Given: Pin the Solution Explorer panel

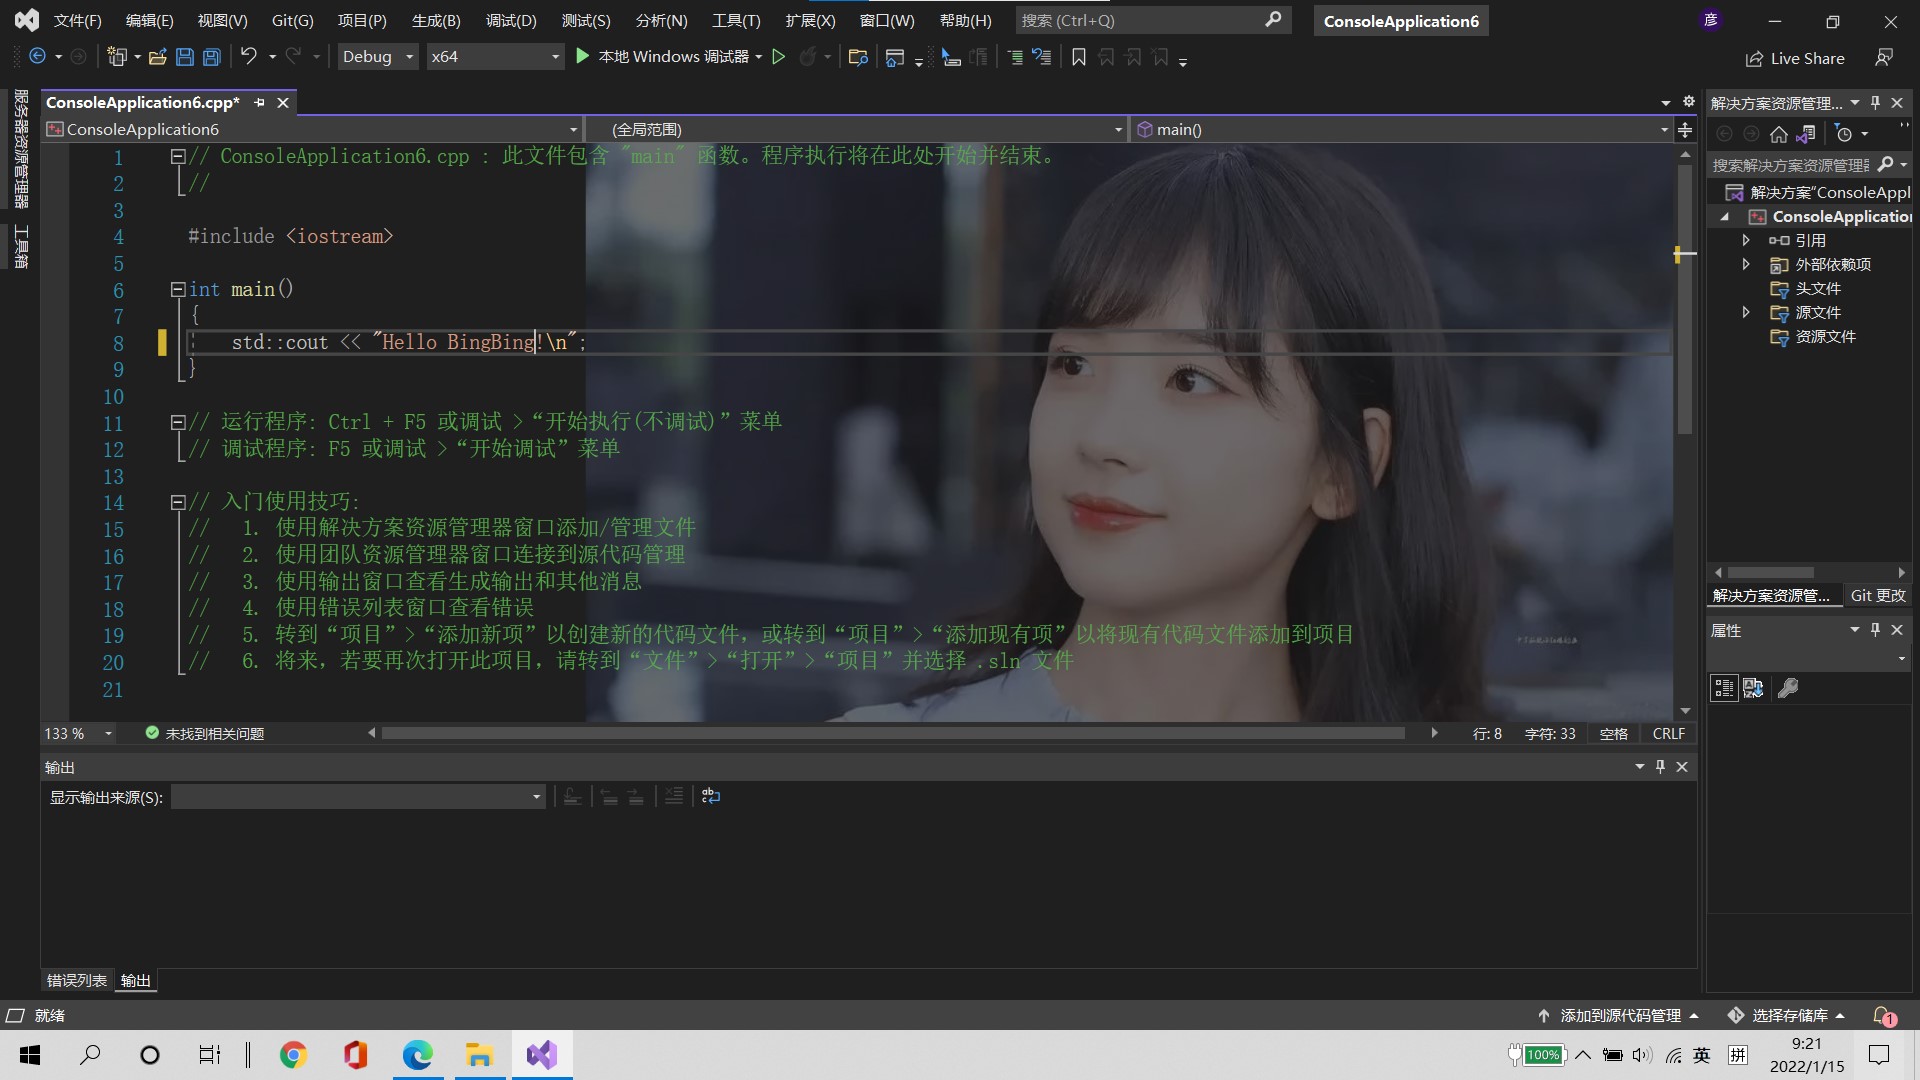Looking at the screenshot, I should click(x=1876, y=102).
